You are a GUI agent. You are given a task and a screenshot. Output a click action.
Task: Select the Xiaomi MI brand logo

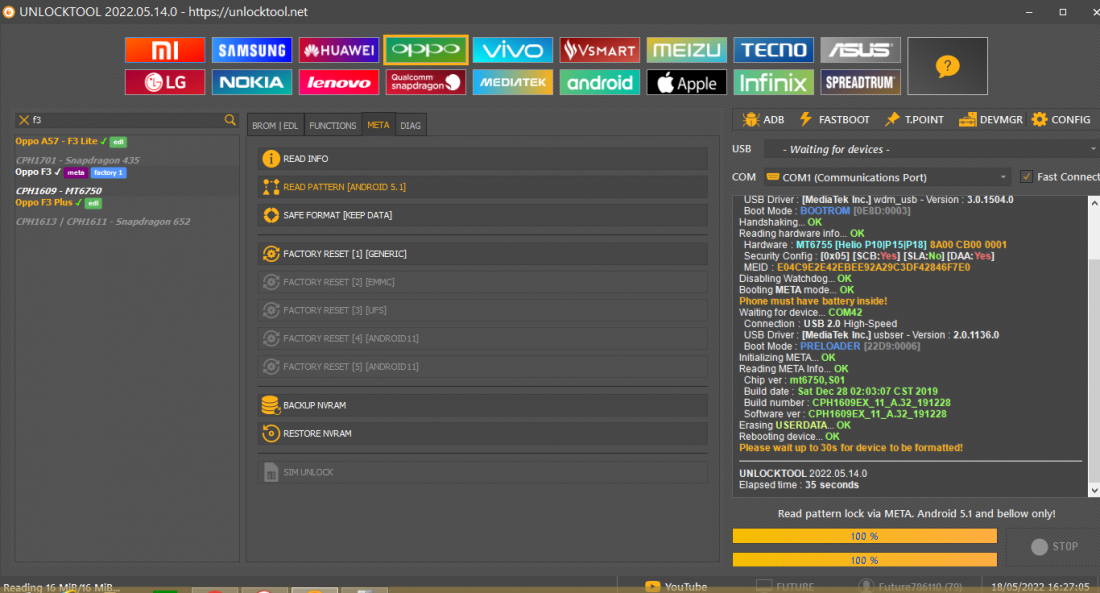coord(165,50)
